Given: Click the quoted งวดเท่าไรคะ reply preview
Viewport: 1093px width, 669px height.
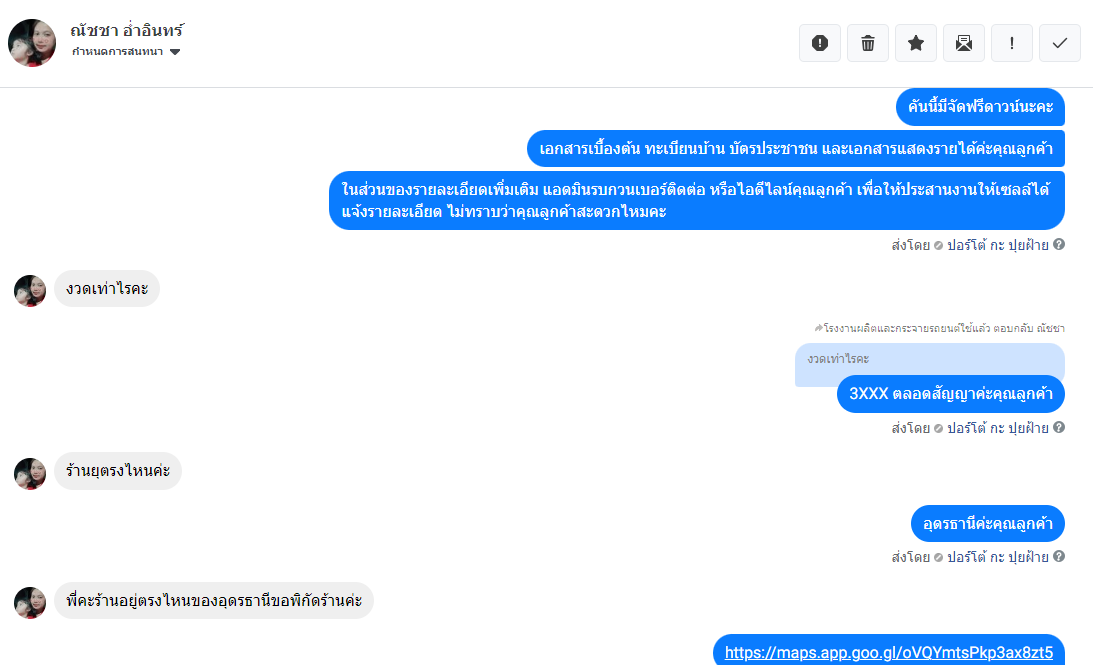Looking at the screenshot, I should click(929, 359).
